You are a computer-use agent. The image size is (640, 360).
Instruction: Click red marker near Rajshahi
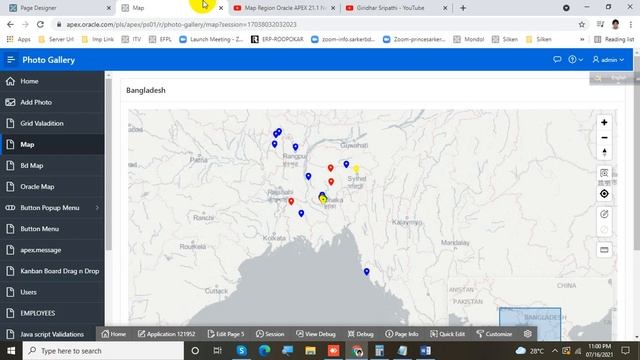(x=291, y=201)
